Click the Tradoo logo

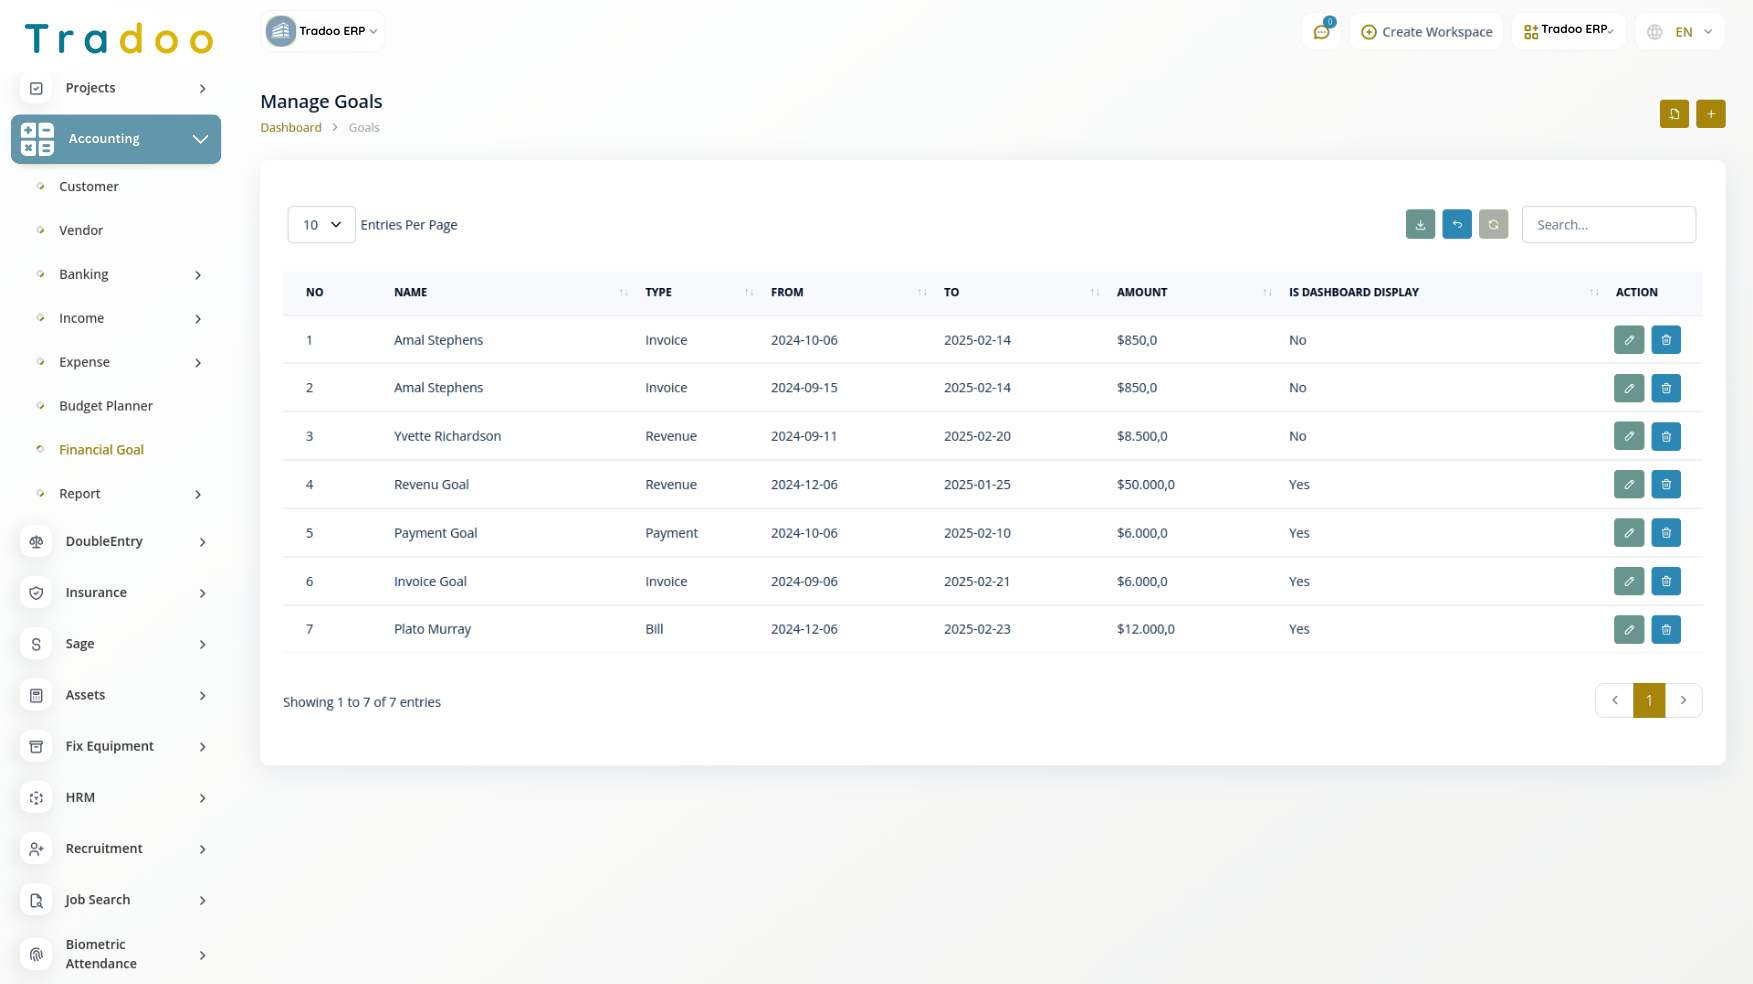(x=119, y=39)
